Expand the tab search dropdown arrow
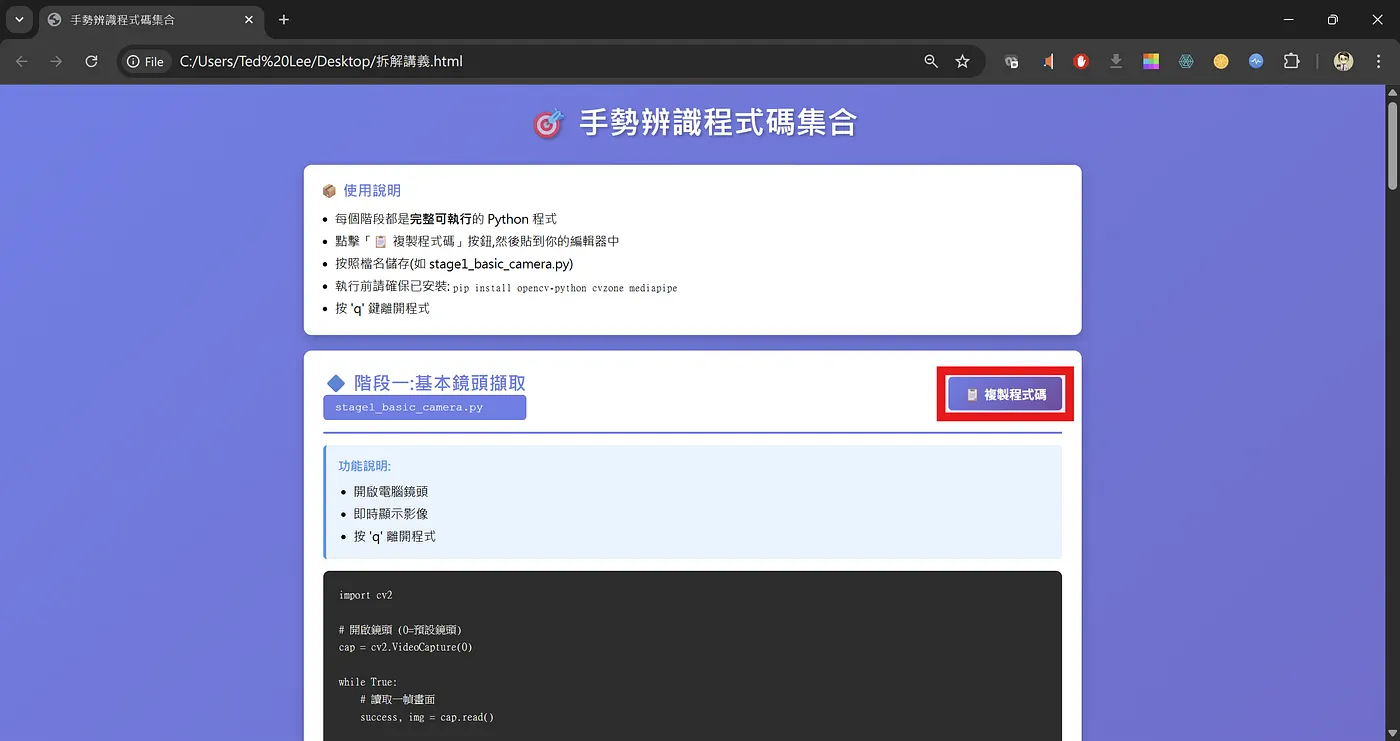The image size is (1400, 741). [x=19, y=20]
